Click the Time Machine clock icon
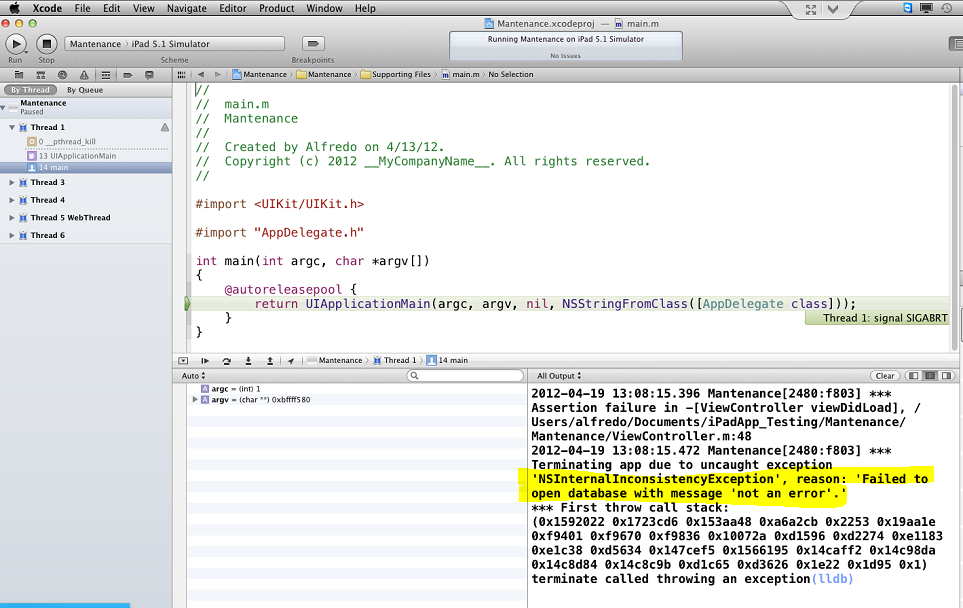The width and height of the screenshot is (963, 608). click(x=946, y=8)
